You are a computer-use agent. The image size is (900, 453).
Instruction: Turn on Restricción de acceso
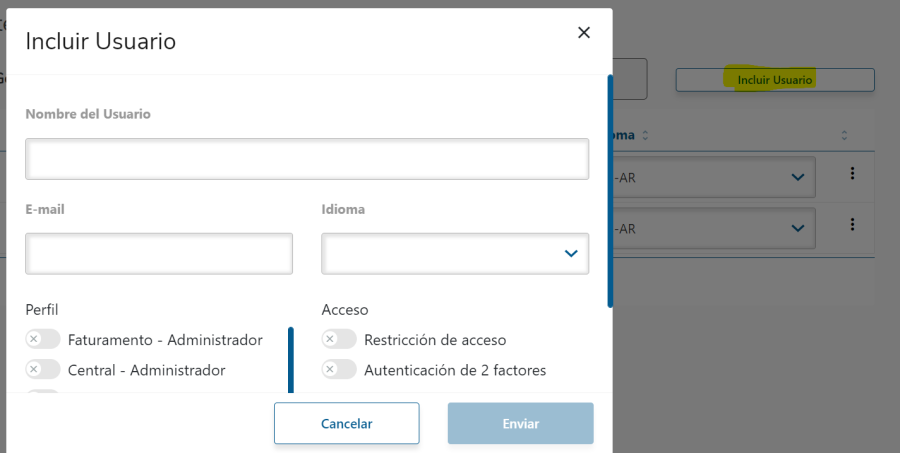[x=339, y=340]
